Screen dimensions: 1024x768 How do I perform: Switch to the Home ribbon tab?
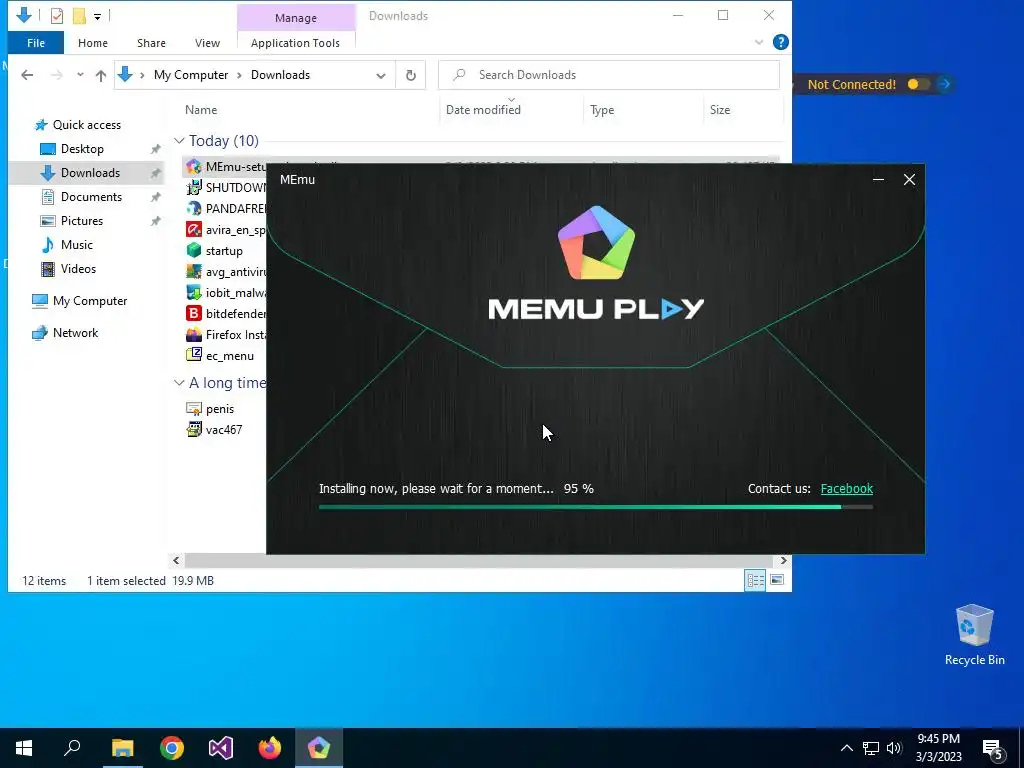click(93, 43)
